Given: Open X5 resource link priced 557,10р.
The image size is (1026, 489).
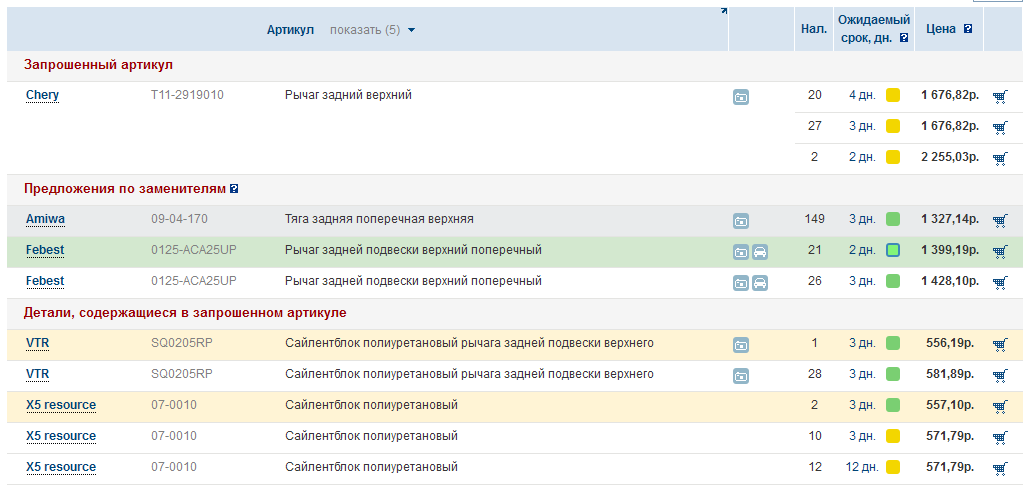Looking at the screenshot, I should pos(61,405).
